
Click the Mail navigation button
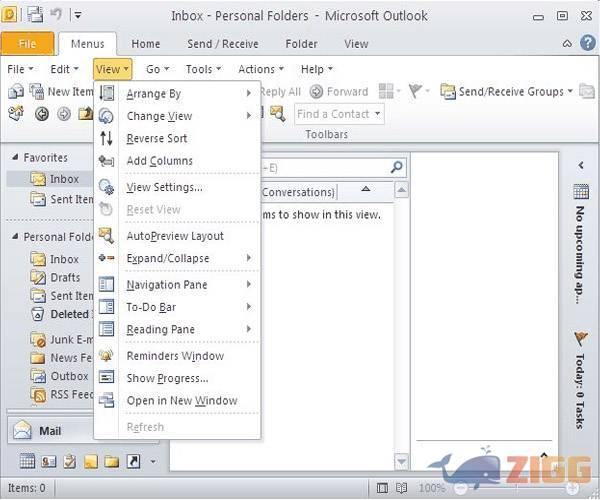click(x=50, y=431)
